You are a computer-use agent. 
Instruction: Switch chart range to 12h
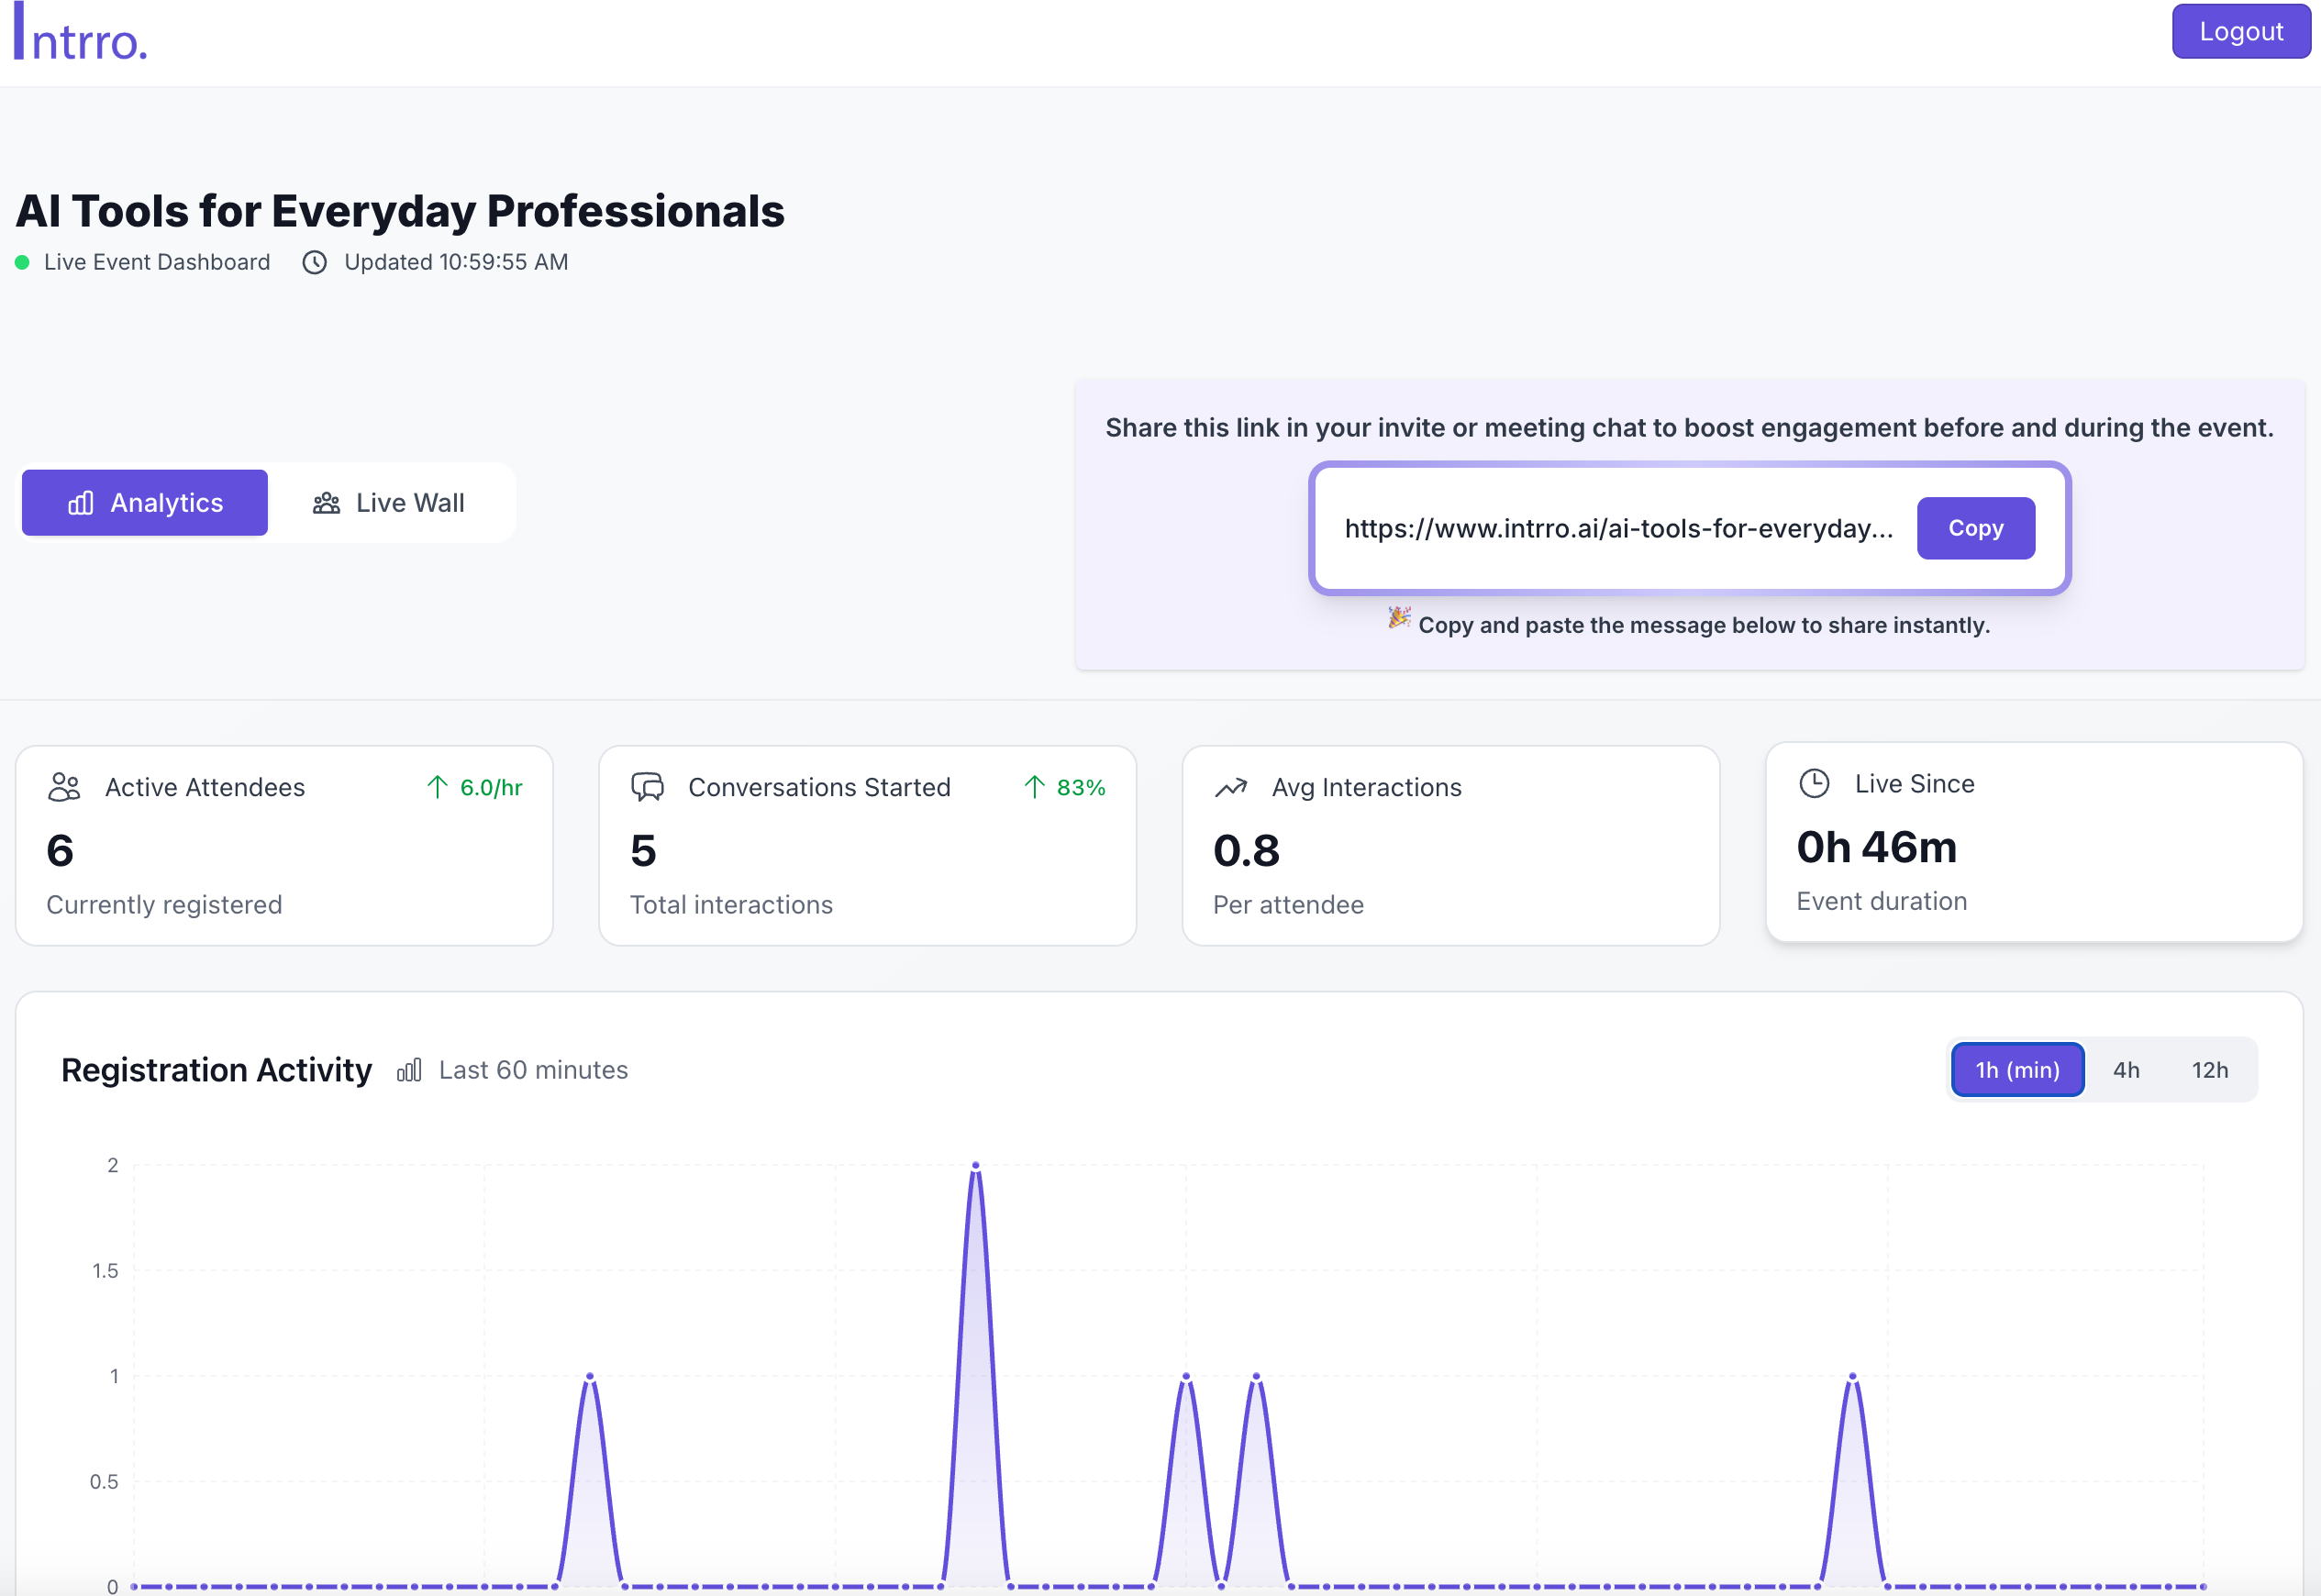[x=2209, y=1070]
